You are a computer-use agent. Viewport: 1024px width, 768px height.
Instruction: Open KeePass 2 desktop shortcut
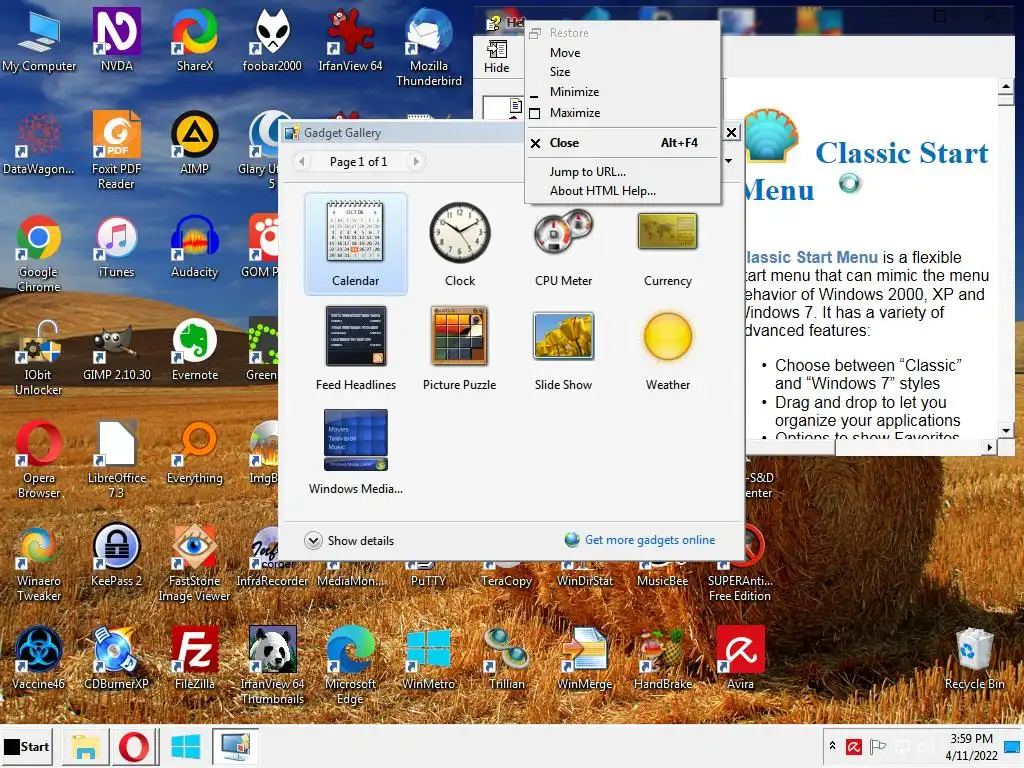tap(117, 556)
